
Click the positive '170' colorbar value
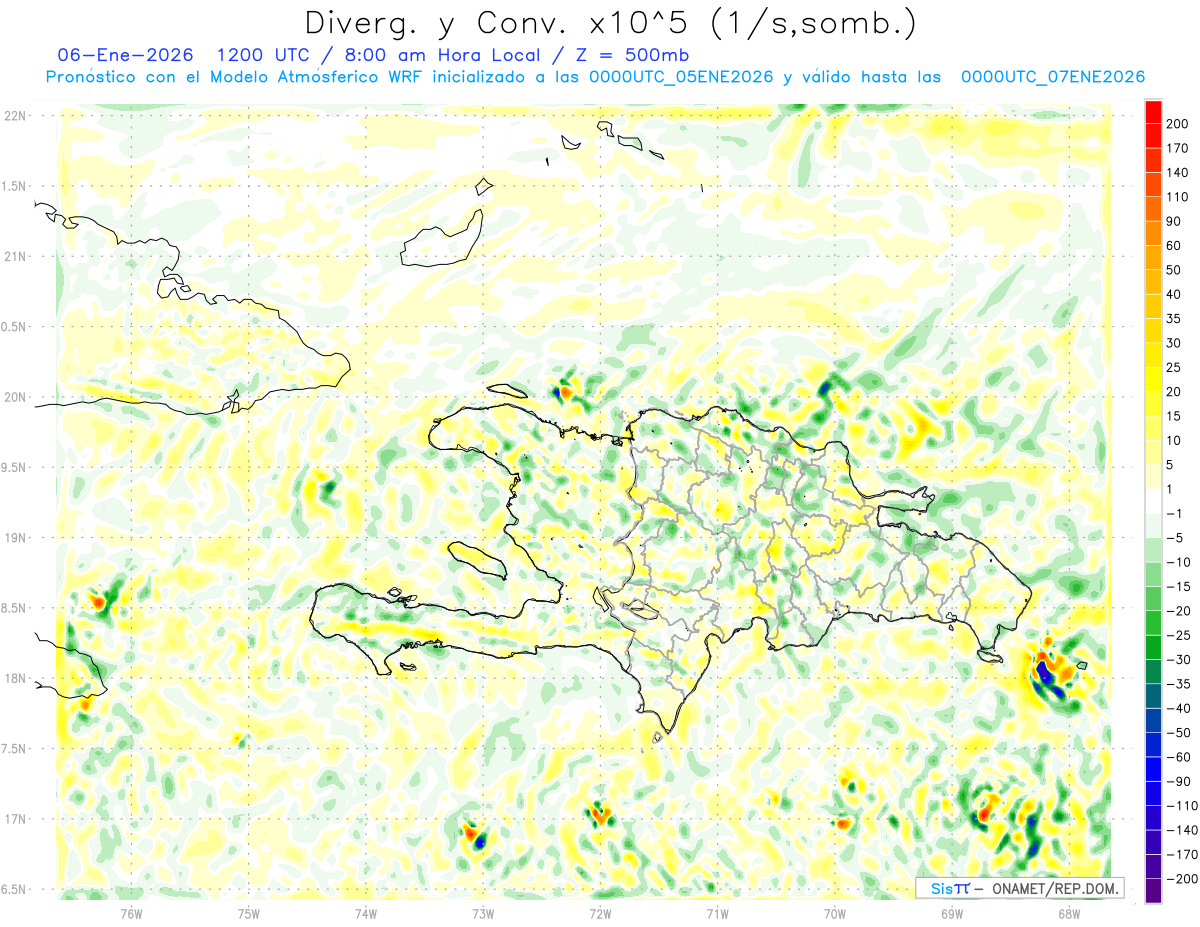click(x=1177, y=148)
